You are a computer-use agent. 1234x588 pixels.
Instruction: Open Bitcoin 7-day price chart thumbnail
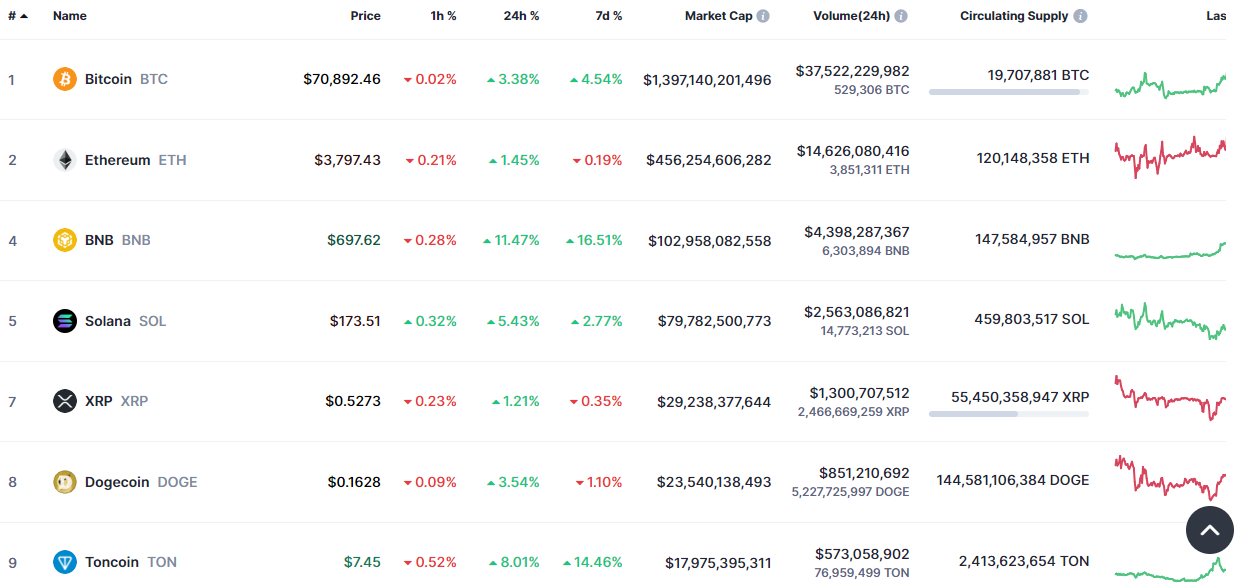[x=1170, y=85]
